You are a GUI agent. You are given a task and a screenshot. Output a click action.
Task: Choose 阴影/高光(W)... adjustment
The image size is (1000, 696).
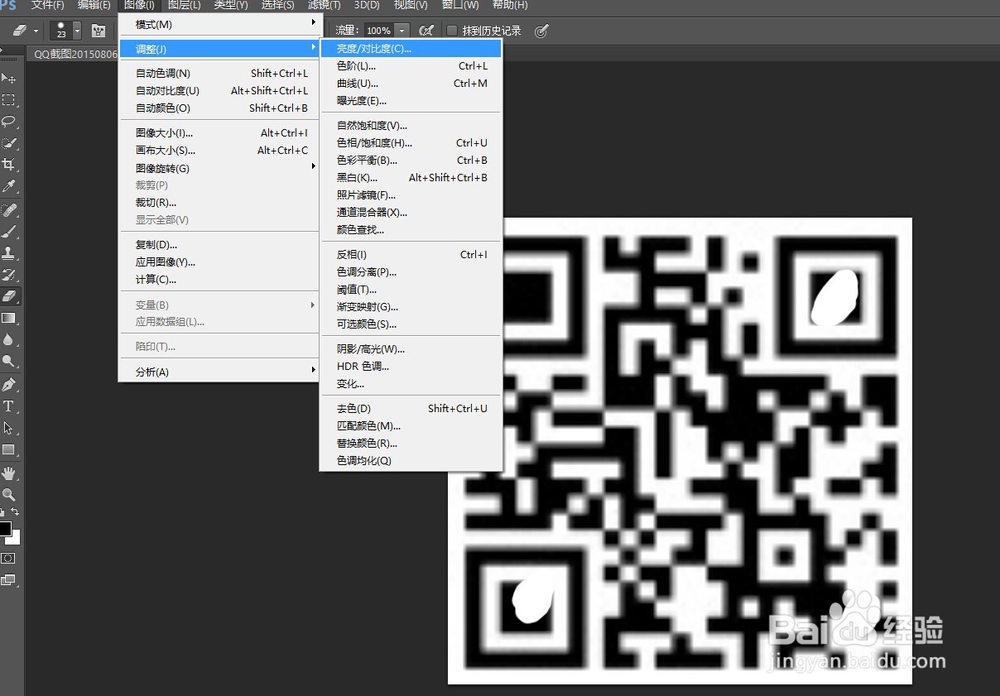pyautogui.click(x=411, y=349)
